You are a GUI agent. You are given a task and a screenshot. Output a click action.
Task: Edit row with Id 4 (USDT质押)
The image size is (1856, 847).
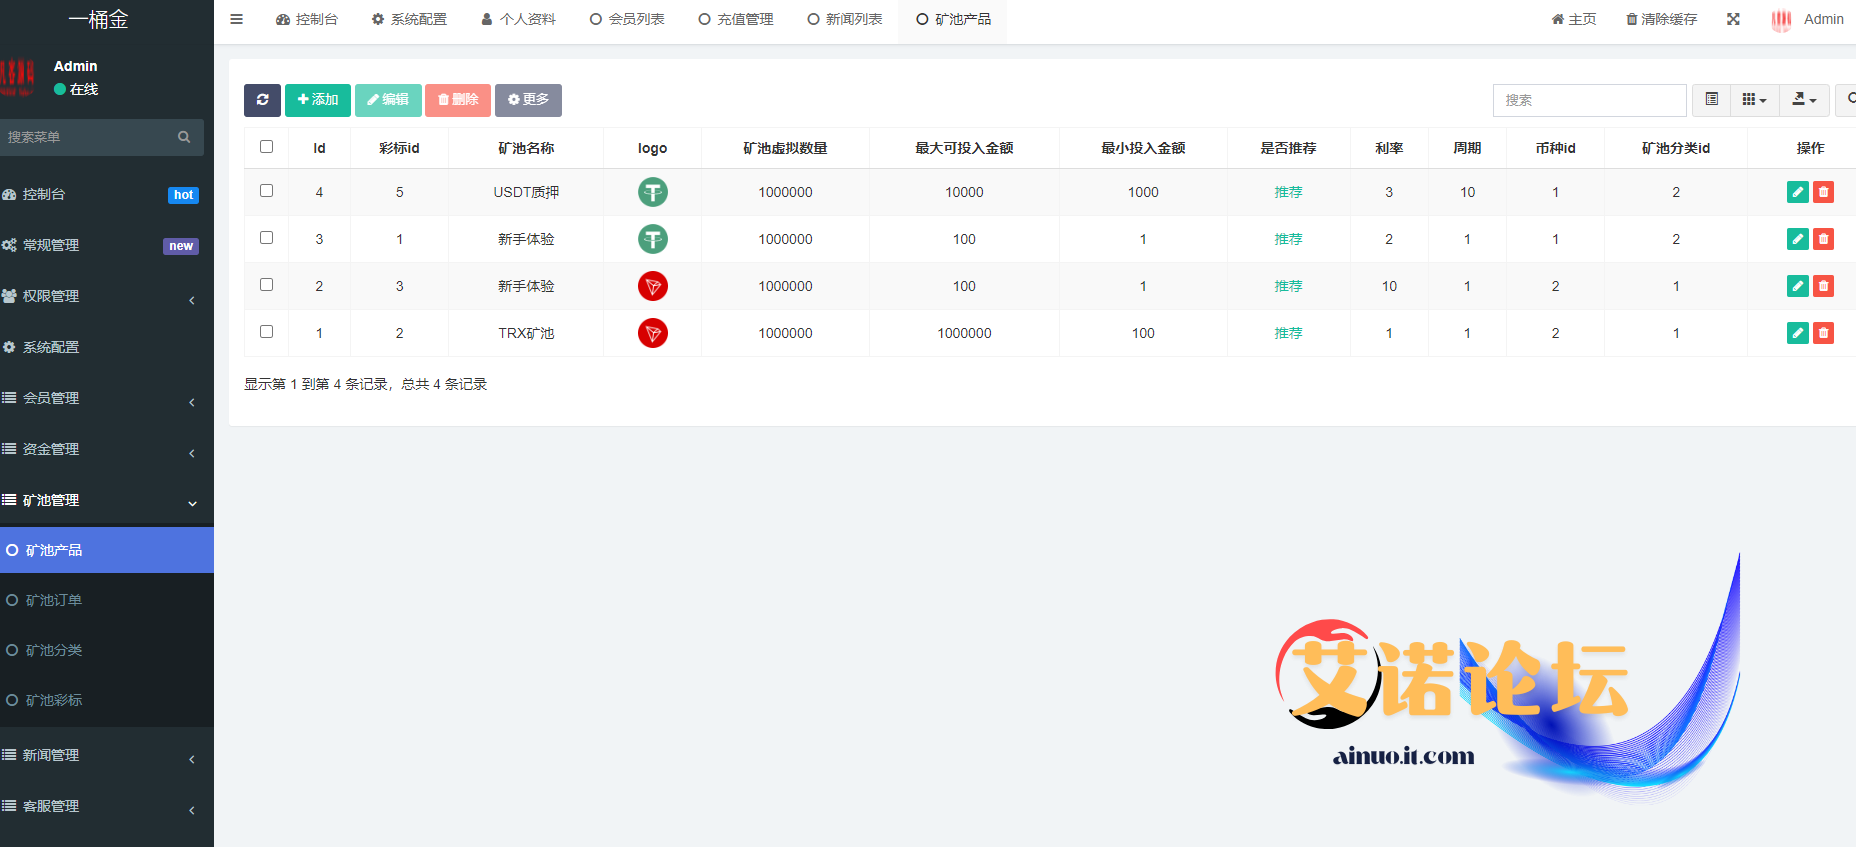1798,192
